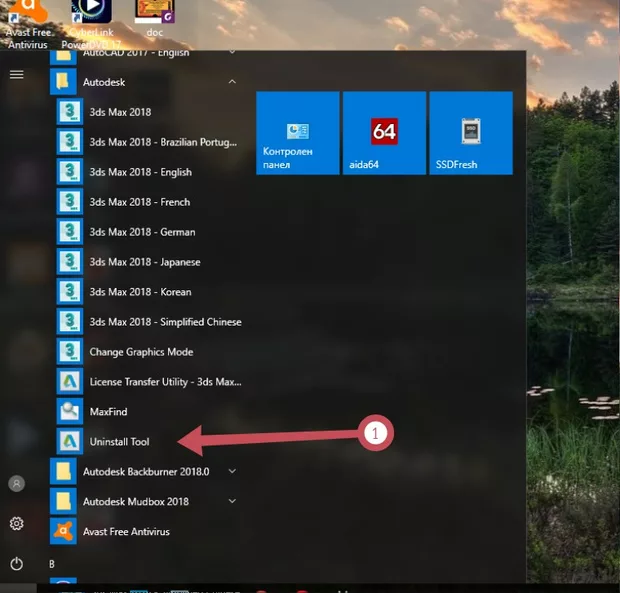Launch MaxFind from the Autodesk folder
620x593 pixels.
[108, 412]
